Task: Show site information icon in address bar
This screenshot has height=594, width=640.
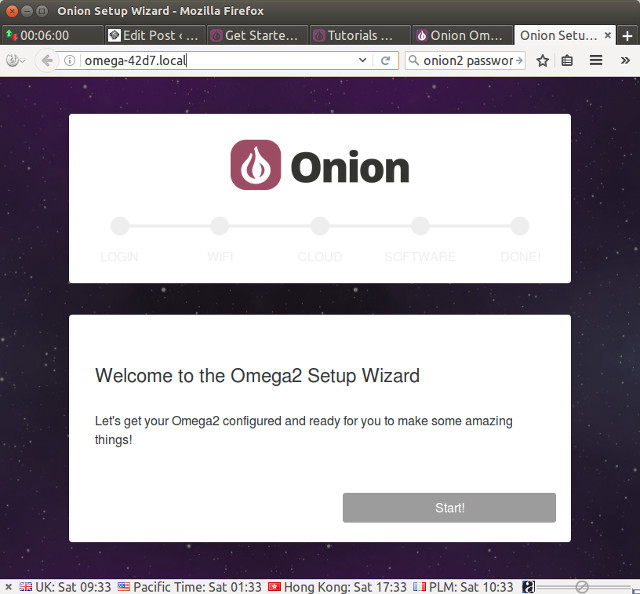Action: [x=70, y=61]
